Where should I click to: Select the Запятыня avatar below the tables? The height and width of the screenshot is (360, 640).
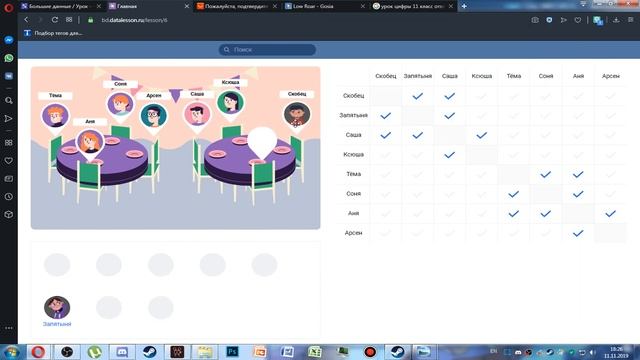point(57,307)
